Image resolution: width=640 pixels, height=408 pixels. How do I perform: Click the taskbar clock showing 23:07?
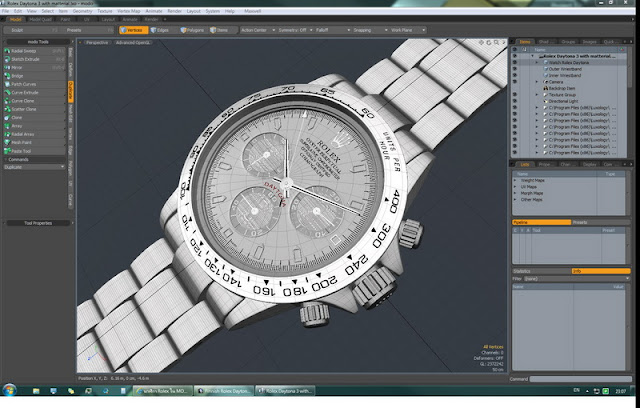(x=620, y=391)
